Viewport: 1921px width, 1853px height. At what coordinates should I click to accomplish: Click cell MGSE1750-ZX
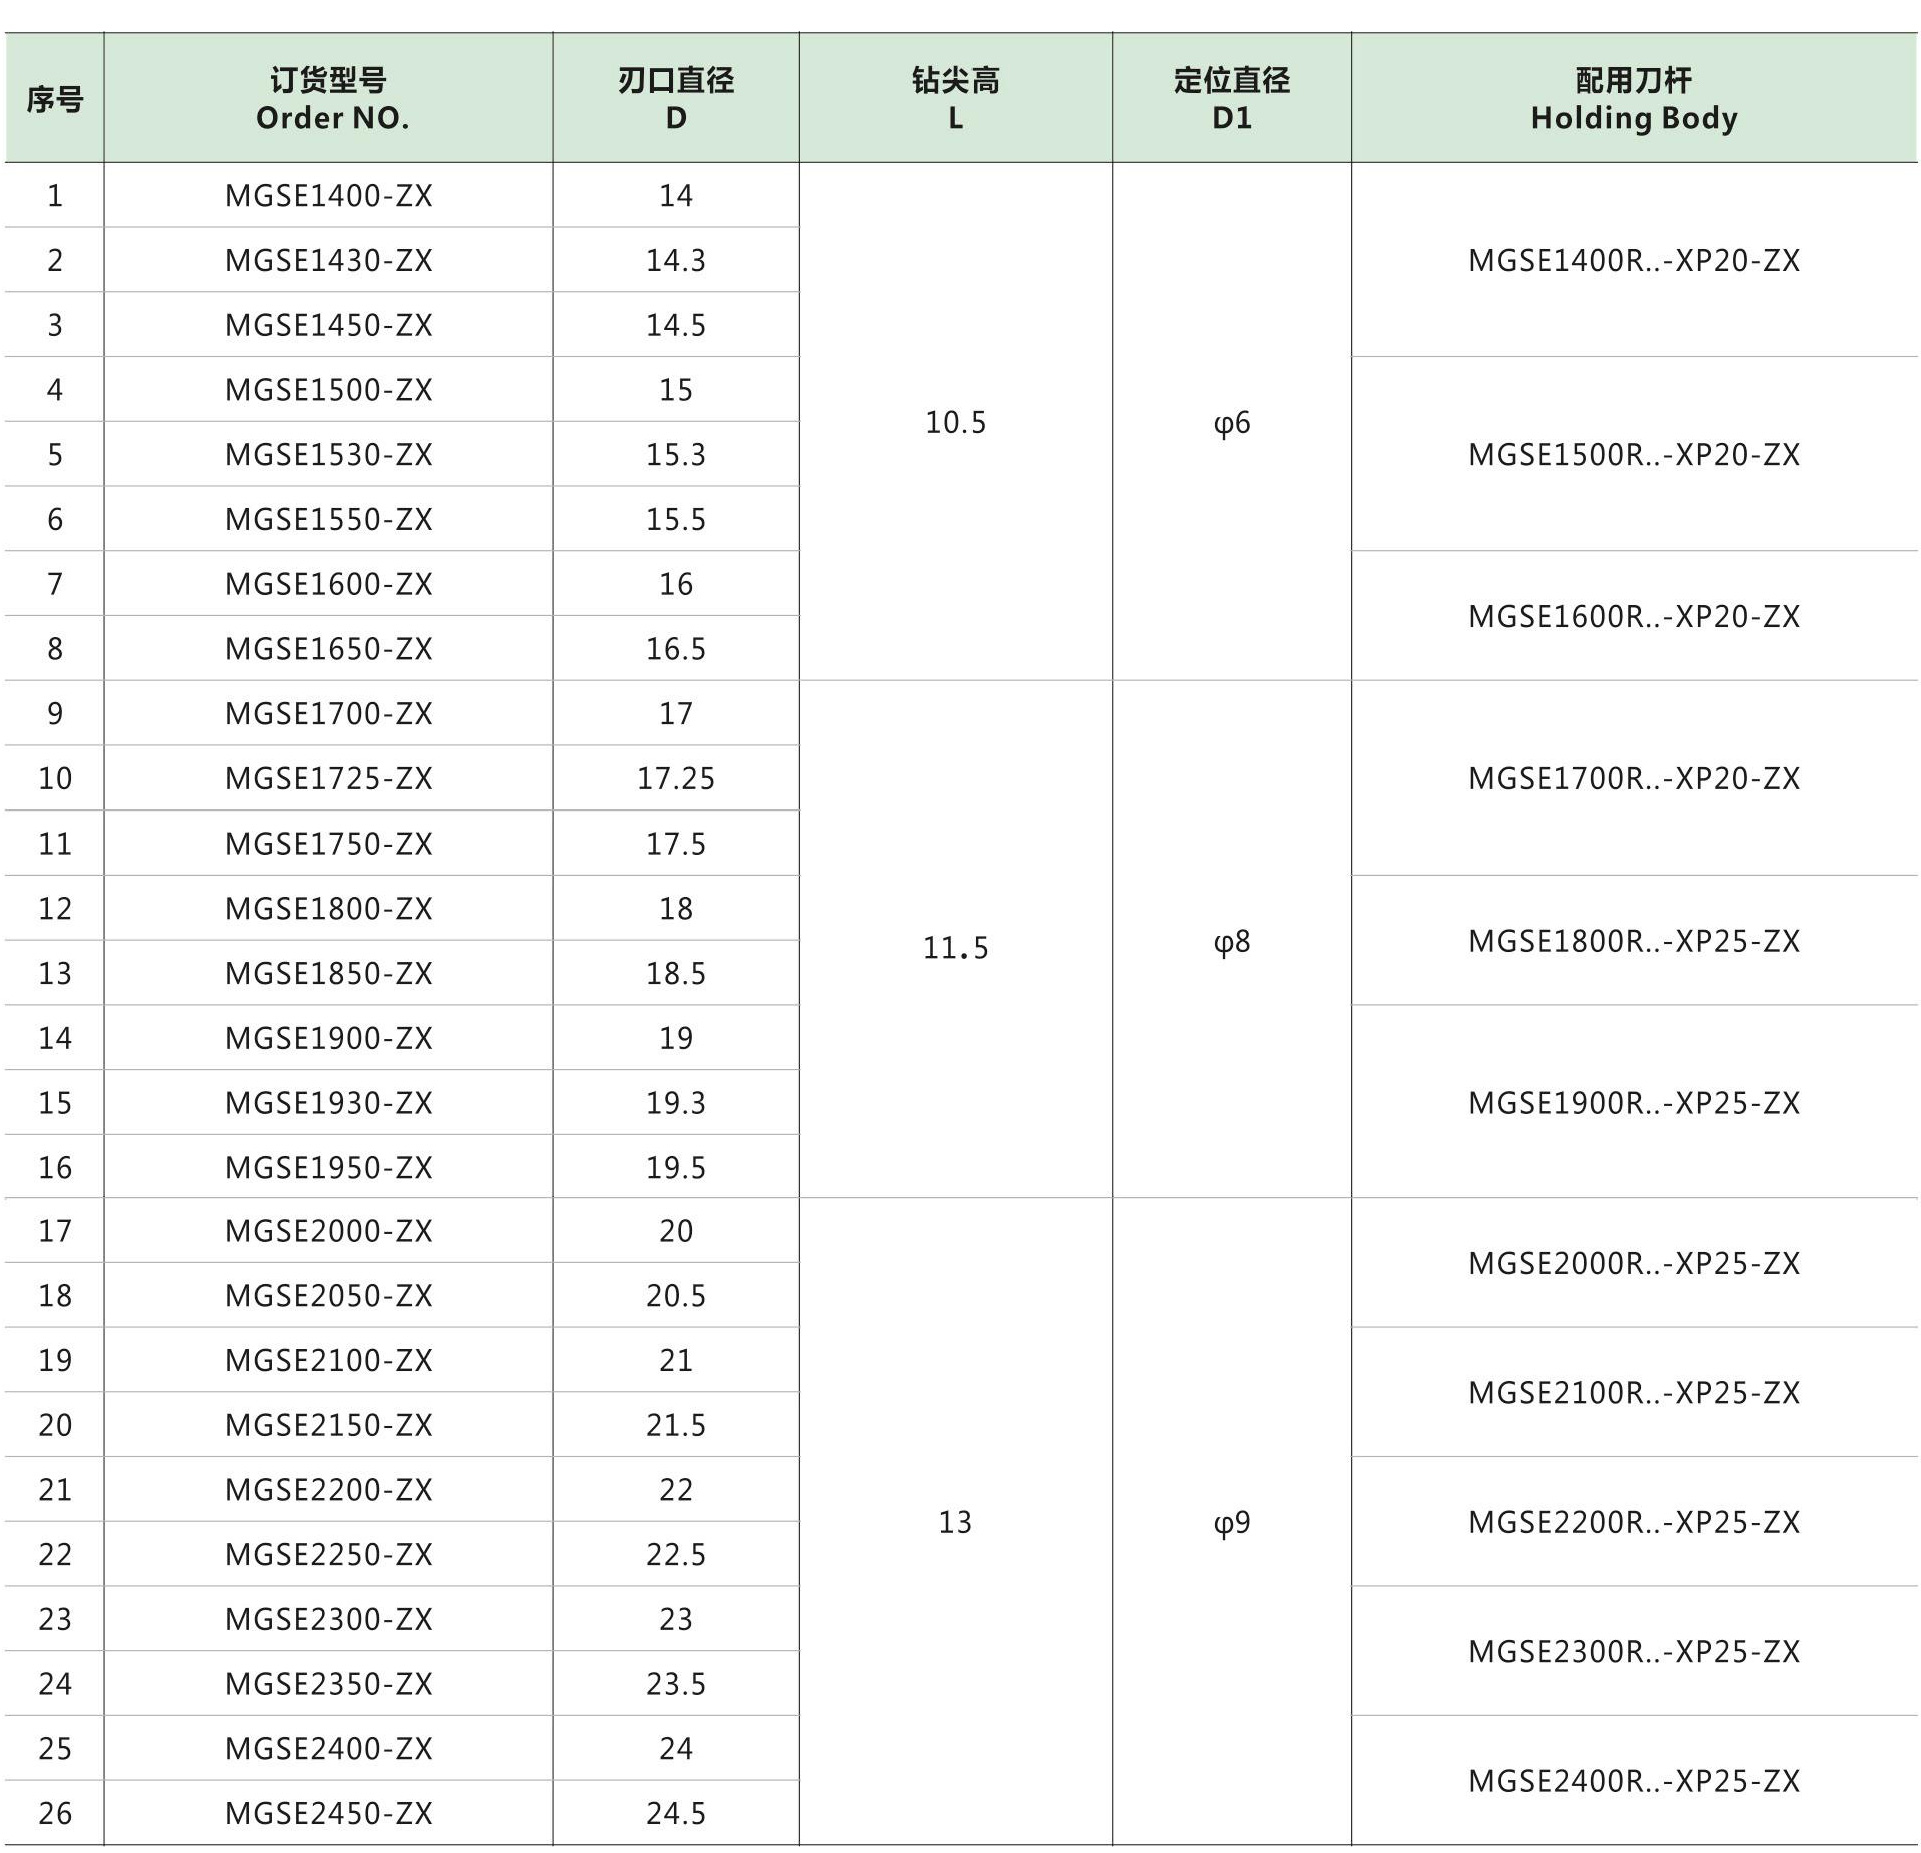329,844
